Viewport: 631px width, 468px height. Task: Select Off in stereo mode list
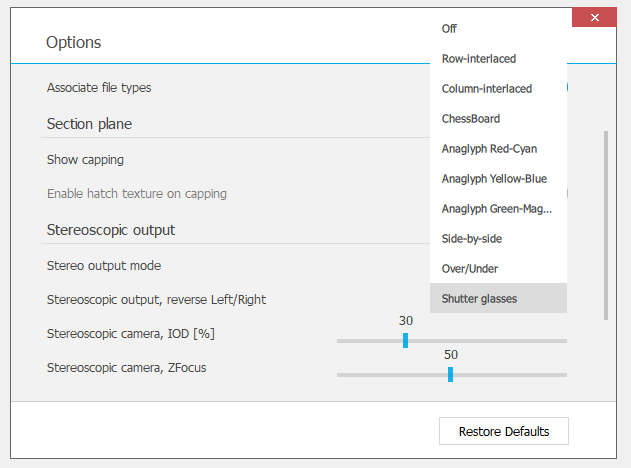(449, 29)
